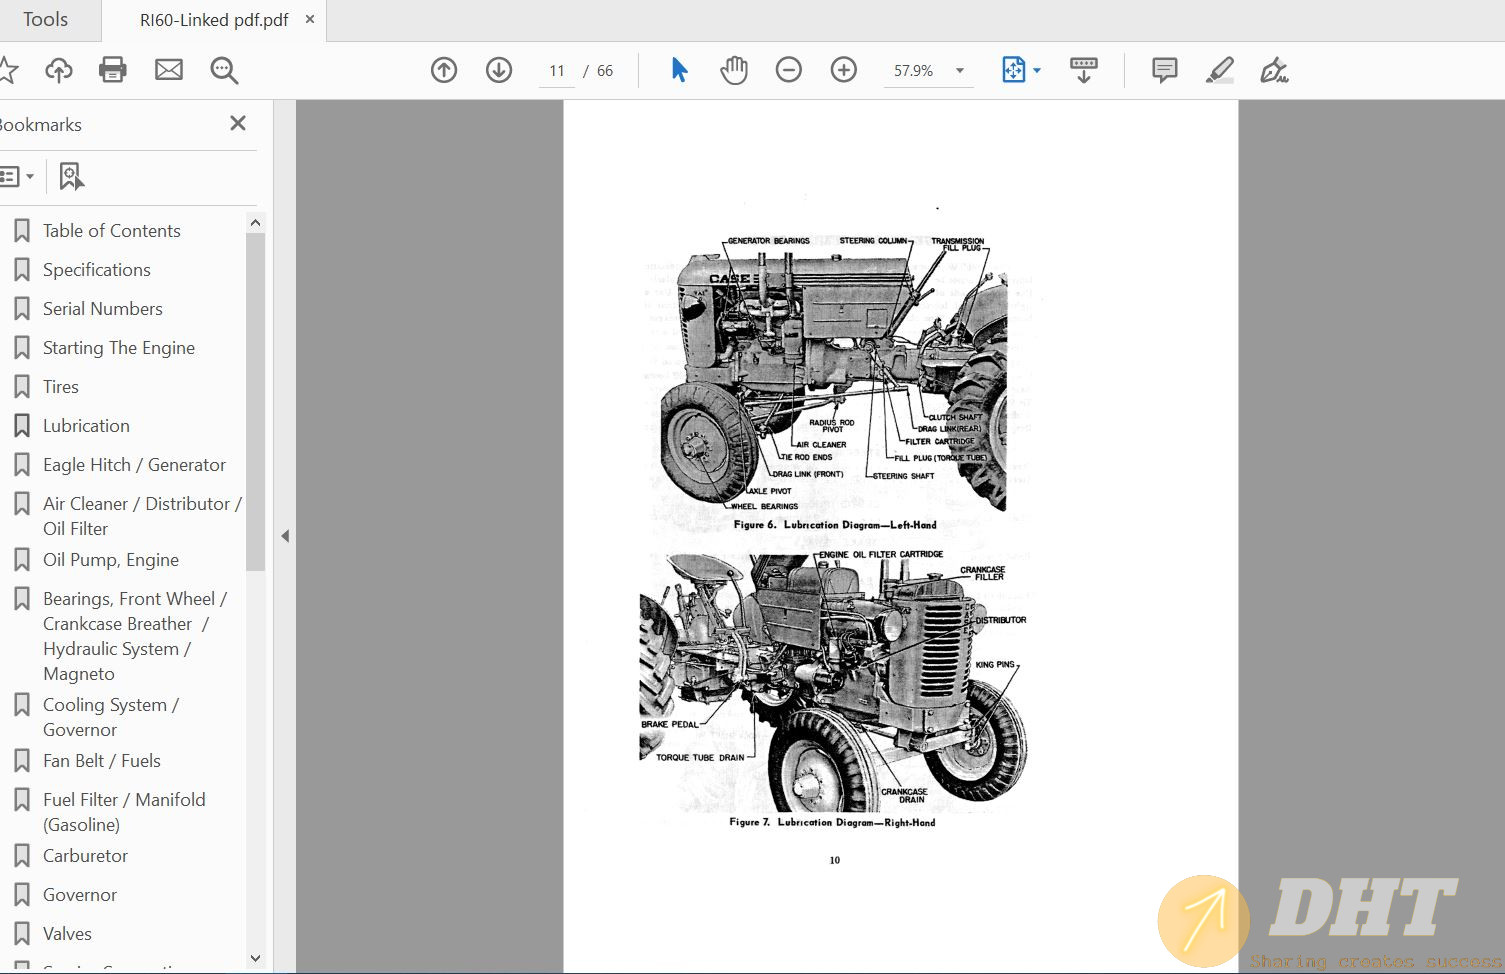Click the right-hand tractor diagram image
The width and height of the screenshot is (1505, 974).
834,680
